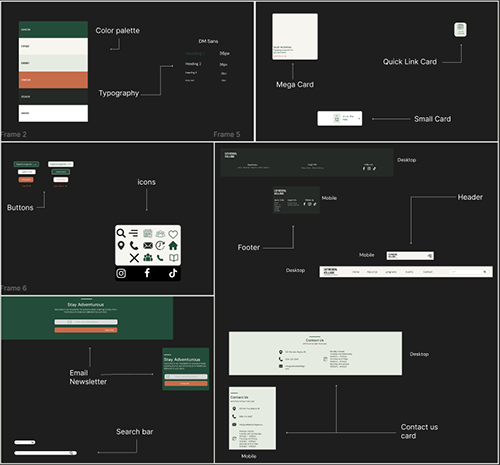Select the 'Typography' label
Screen dimensions: 500x465
click(x=119, y=93)
